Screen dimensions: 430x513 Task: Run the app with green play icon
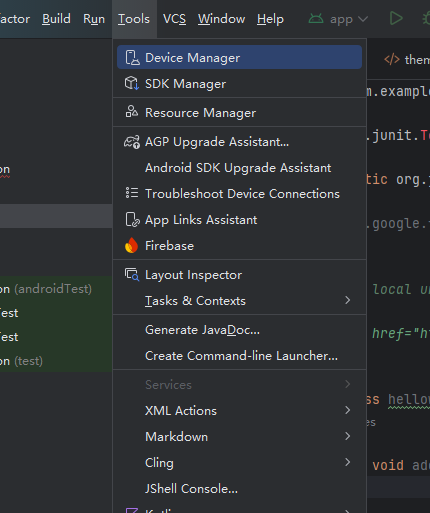396,18
